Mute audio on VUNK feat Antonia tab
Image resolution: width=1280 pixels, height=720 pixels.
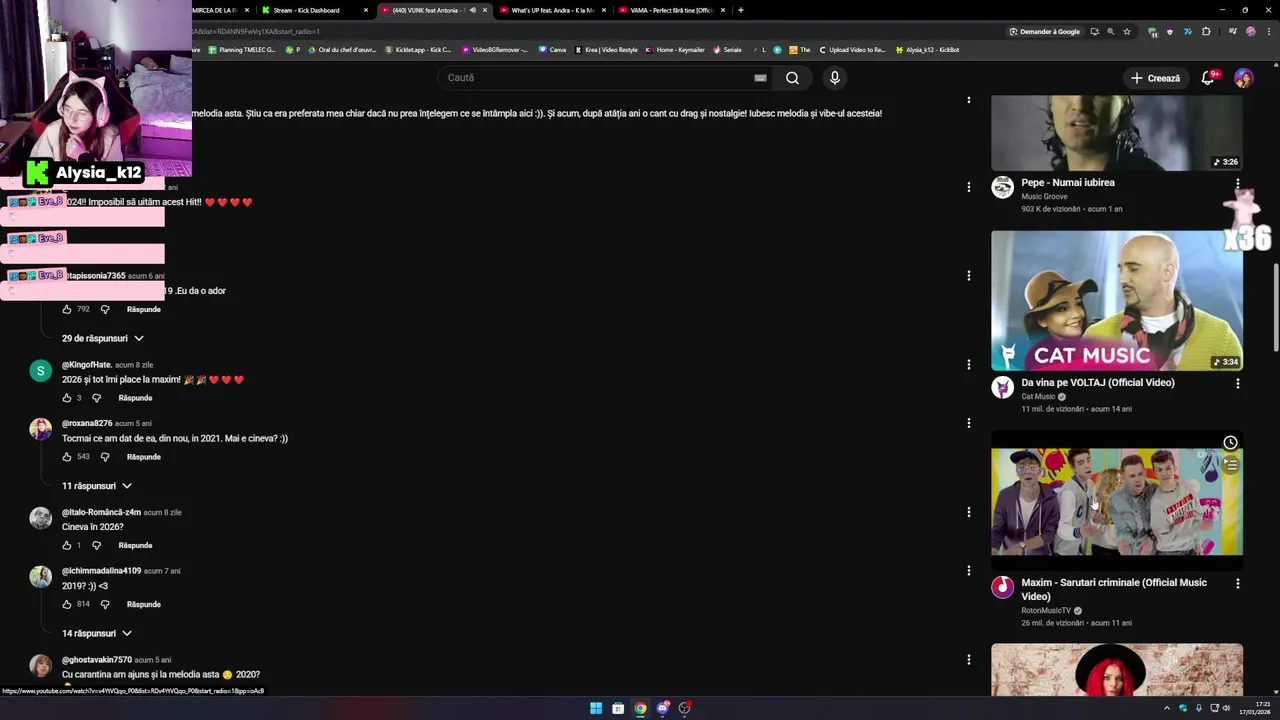(x=473, y=10)
